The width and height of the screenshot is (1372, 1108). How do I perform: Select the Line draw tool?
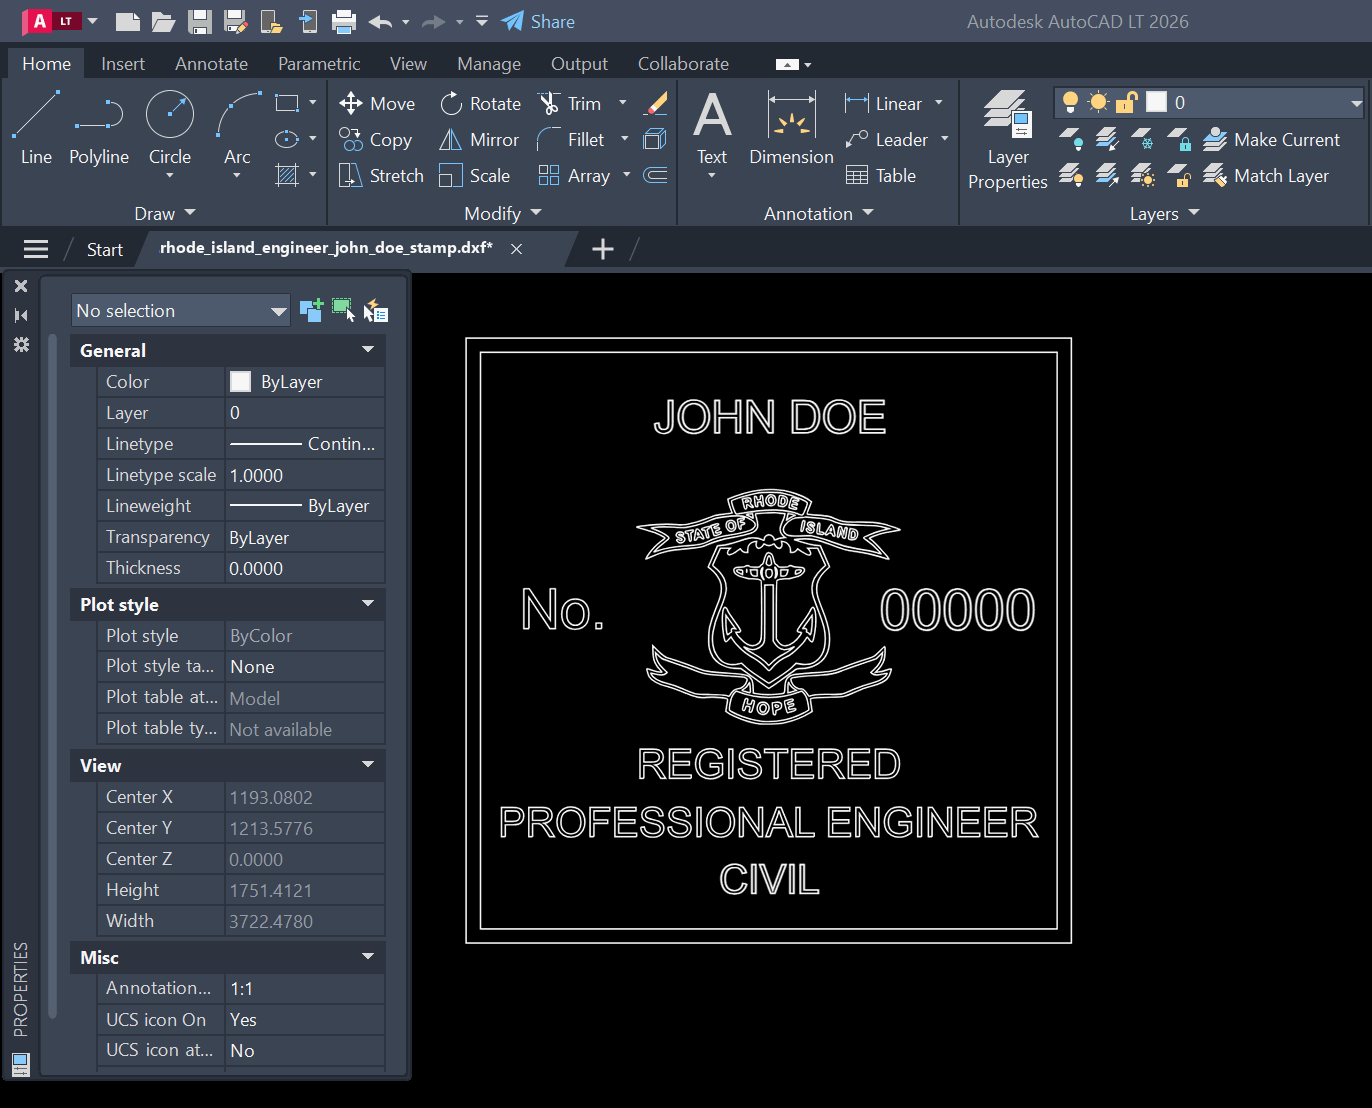tap(36, 129)
